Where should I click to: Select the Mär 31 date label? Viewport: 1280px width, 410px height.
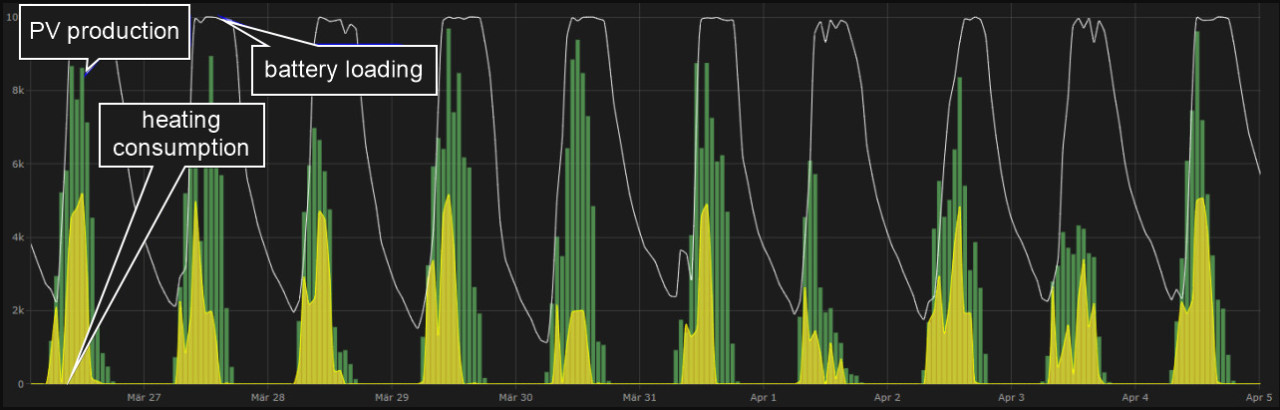point(639,397)
